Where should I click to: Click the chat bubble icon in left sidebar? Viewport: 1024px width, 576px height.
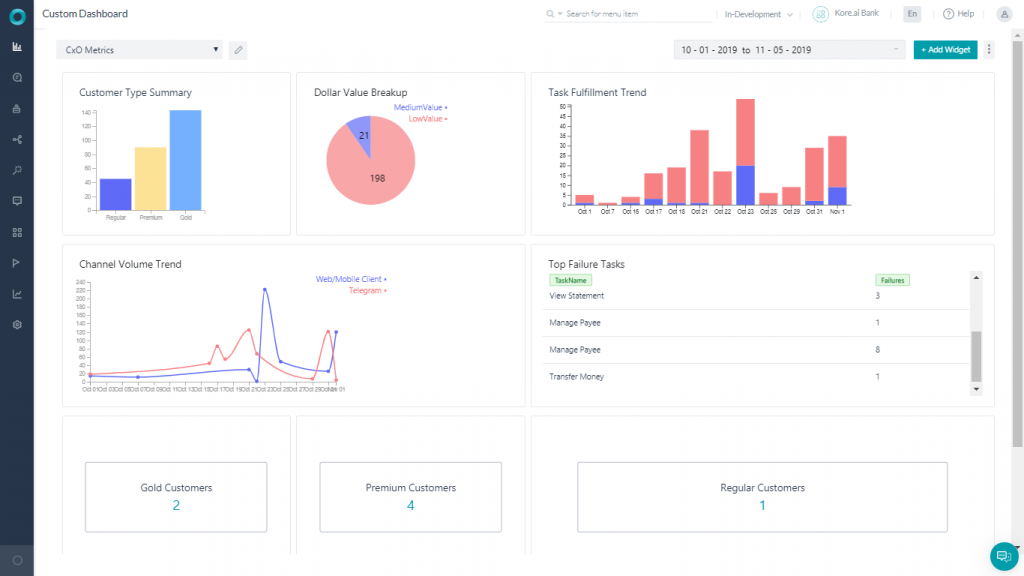point(15,201)
